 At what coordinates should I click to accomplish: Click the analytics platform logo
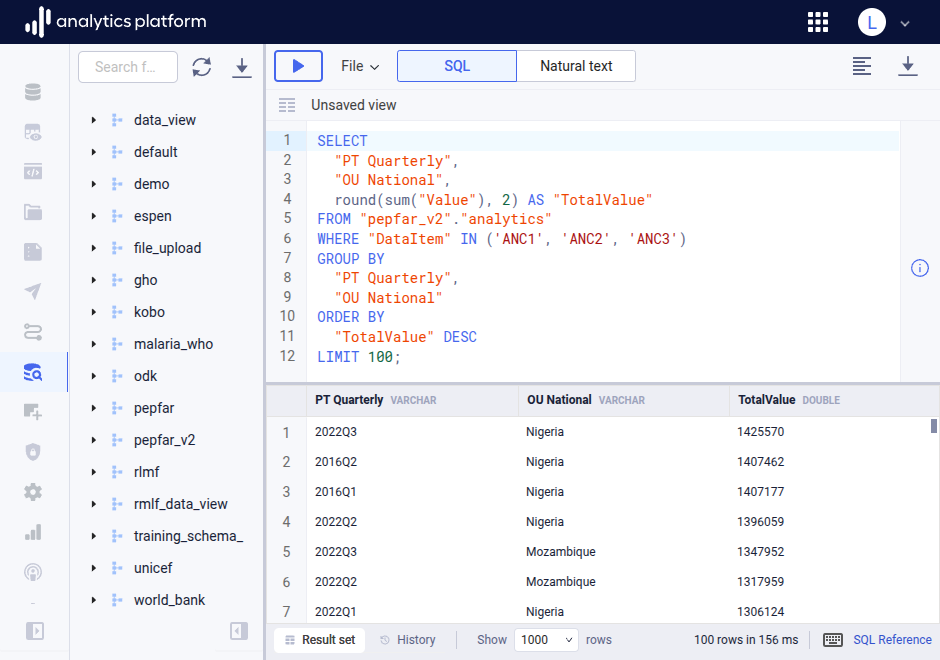pyautogui.click(x=115, y=22)
